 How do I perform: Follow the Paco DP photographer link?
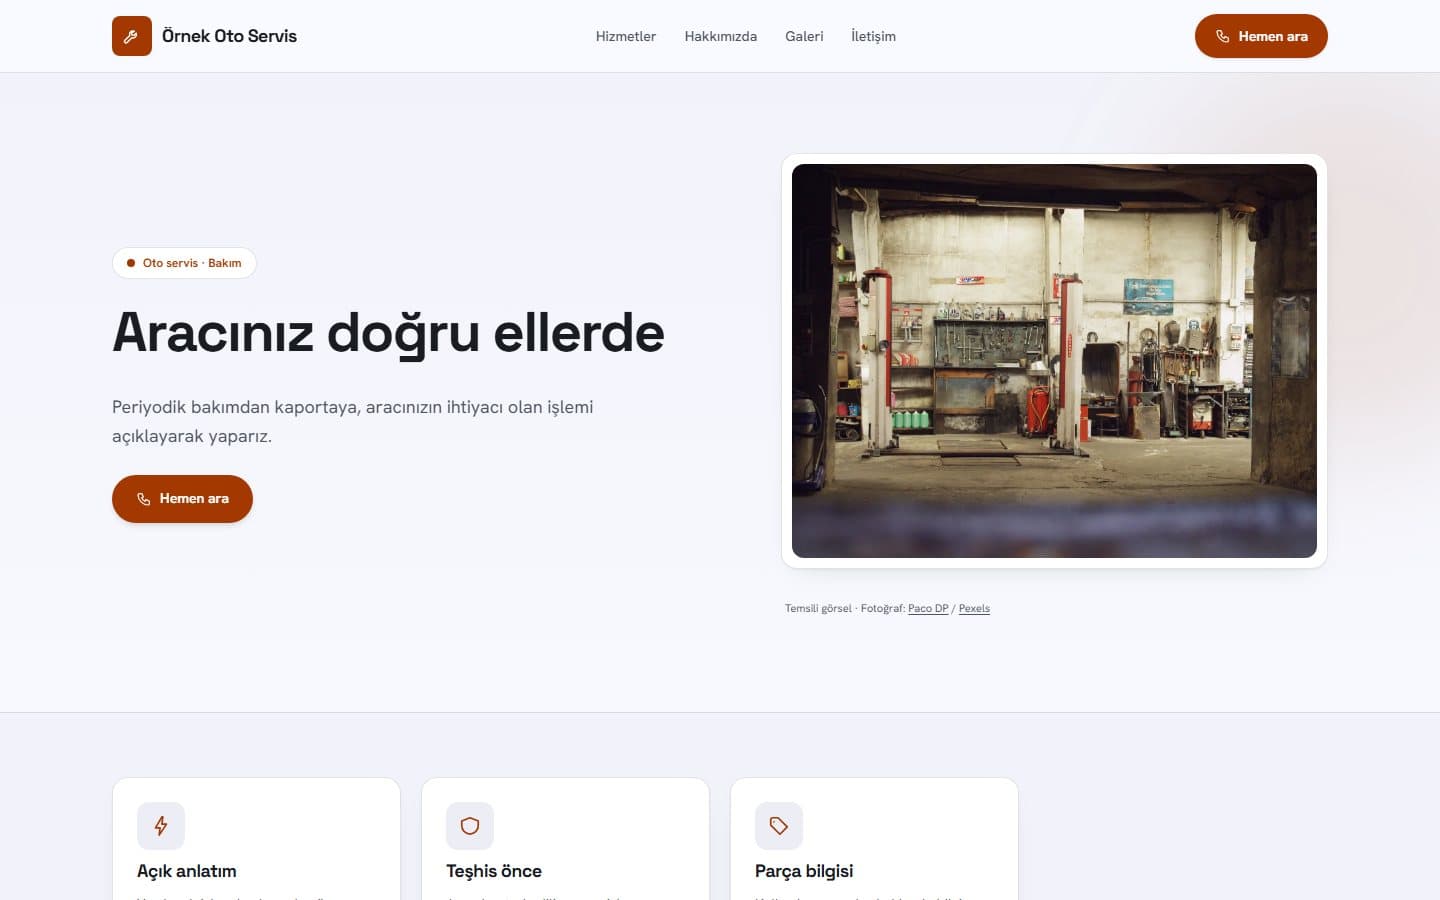[x=928, y=608]
